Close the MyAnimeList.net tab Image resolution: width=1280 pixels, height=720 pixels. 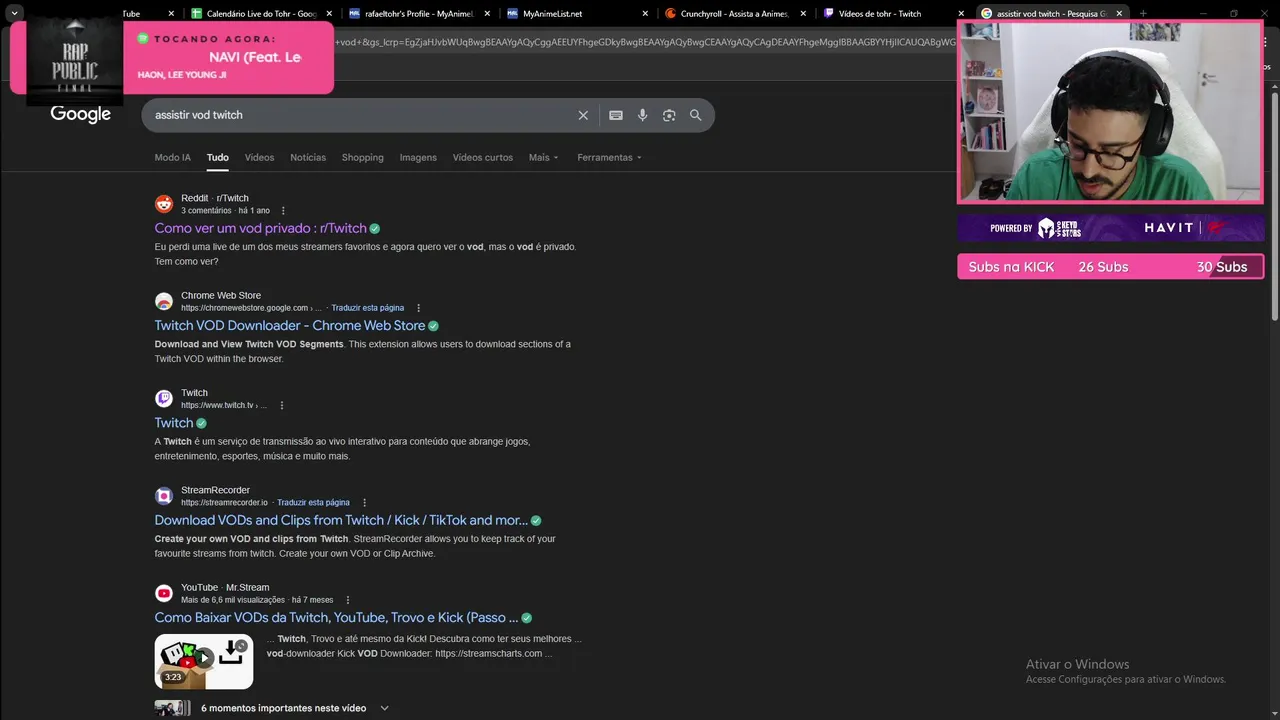pos(644,14)
